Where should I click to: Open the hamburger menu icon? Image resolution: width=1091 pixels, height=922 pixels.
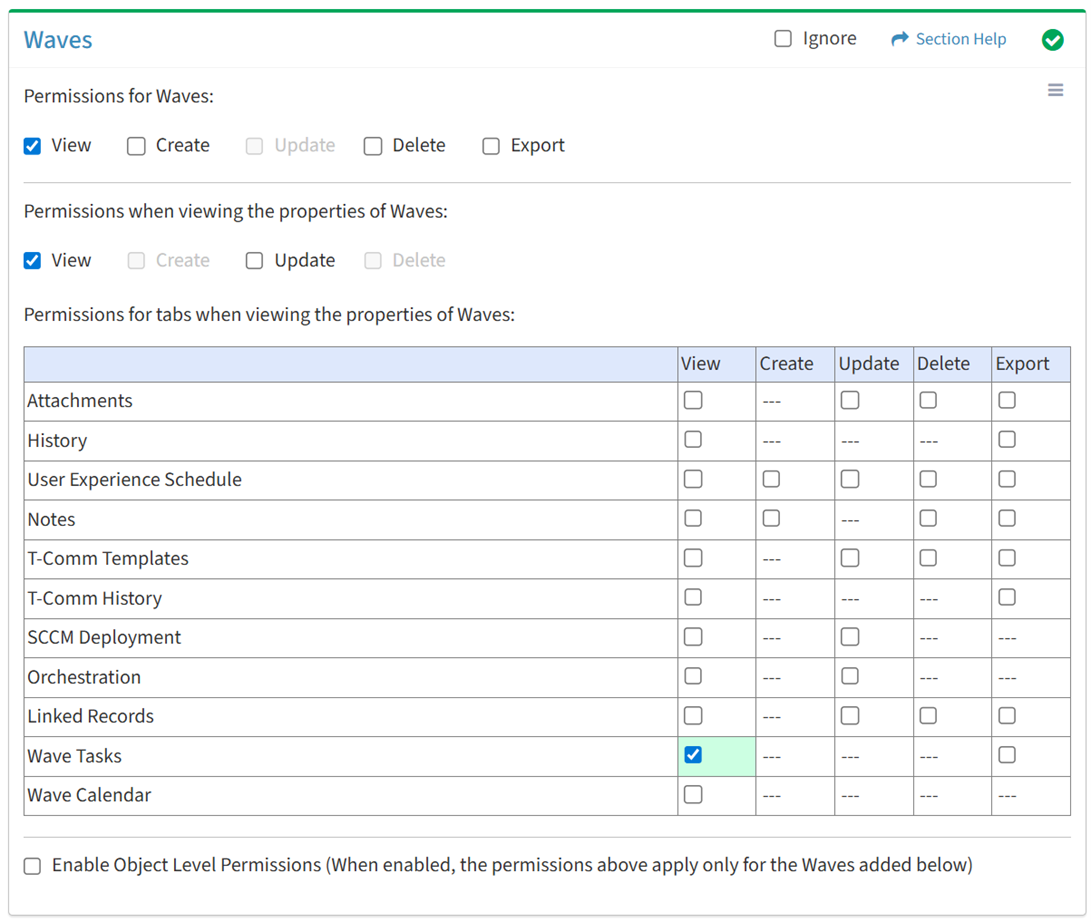pyautogui.click(x=1055, y=91)
